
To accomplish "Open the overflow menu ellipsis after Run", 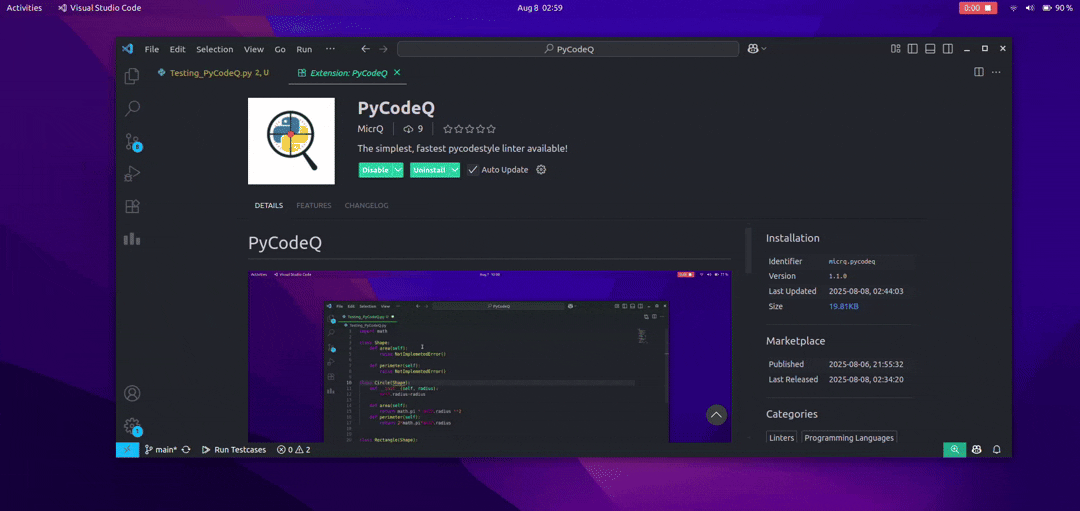I will [x=330, y=49].
